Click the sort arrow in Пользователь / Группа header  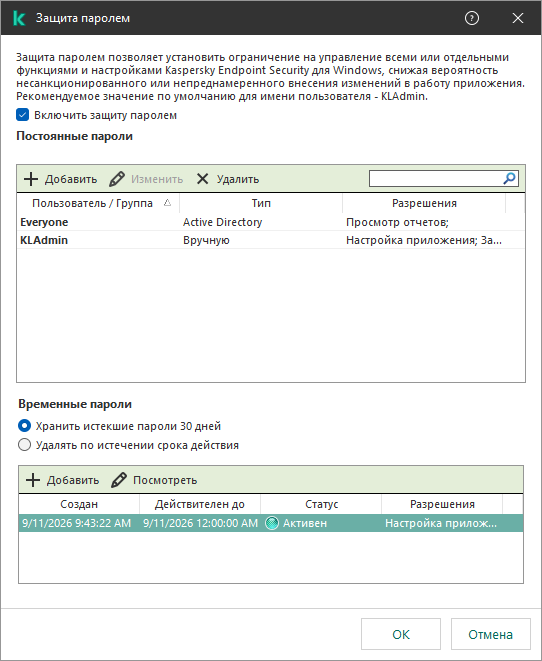167,203
